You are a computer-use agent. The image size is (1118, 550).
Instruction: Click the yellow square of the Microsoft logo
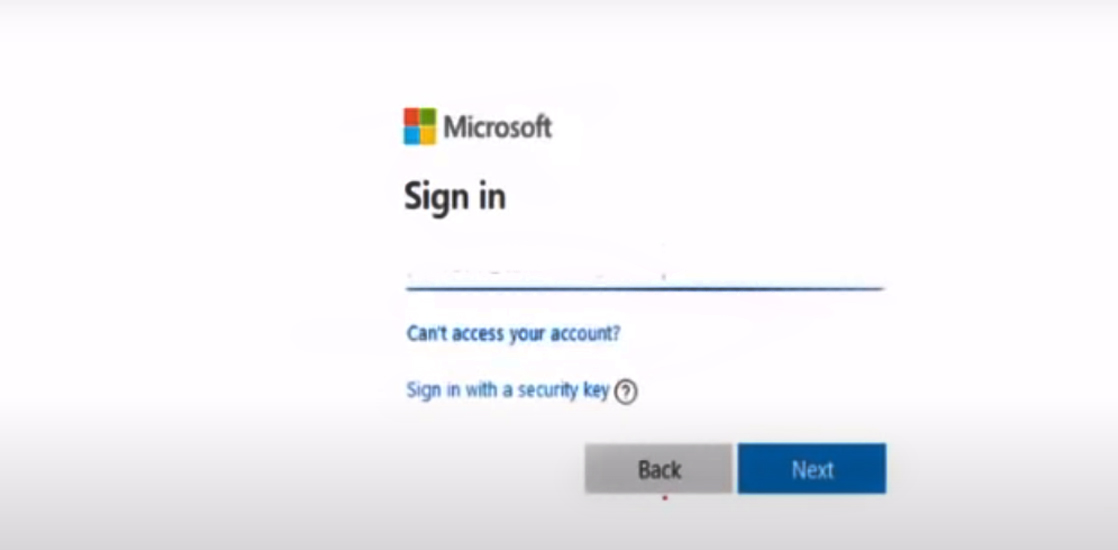[x=429, y=136]
